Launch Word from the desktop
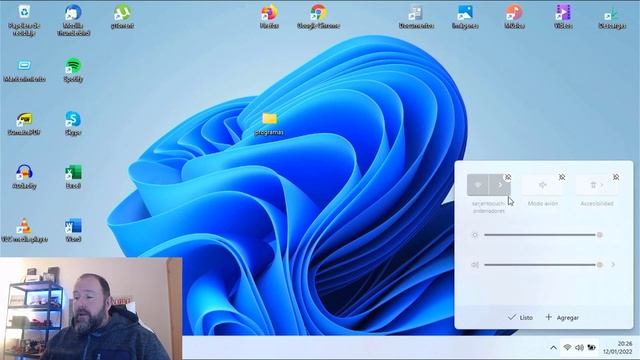The width and height of the screenshot is (640, 360). (73, 230)
